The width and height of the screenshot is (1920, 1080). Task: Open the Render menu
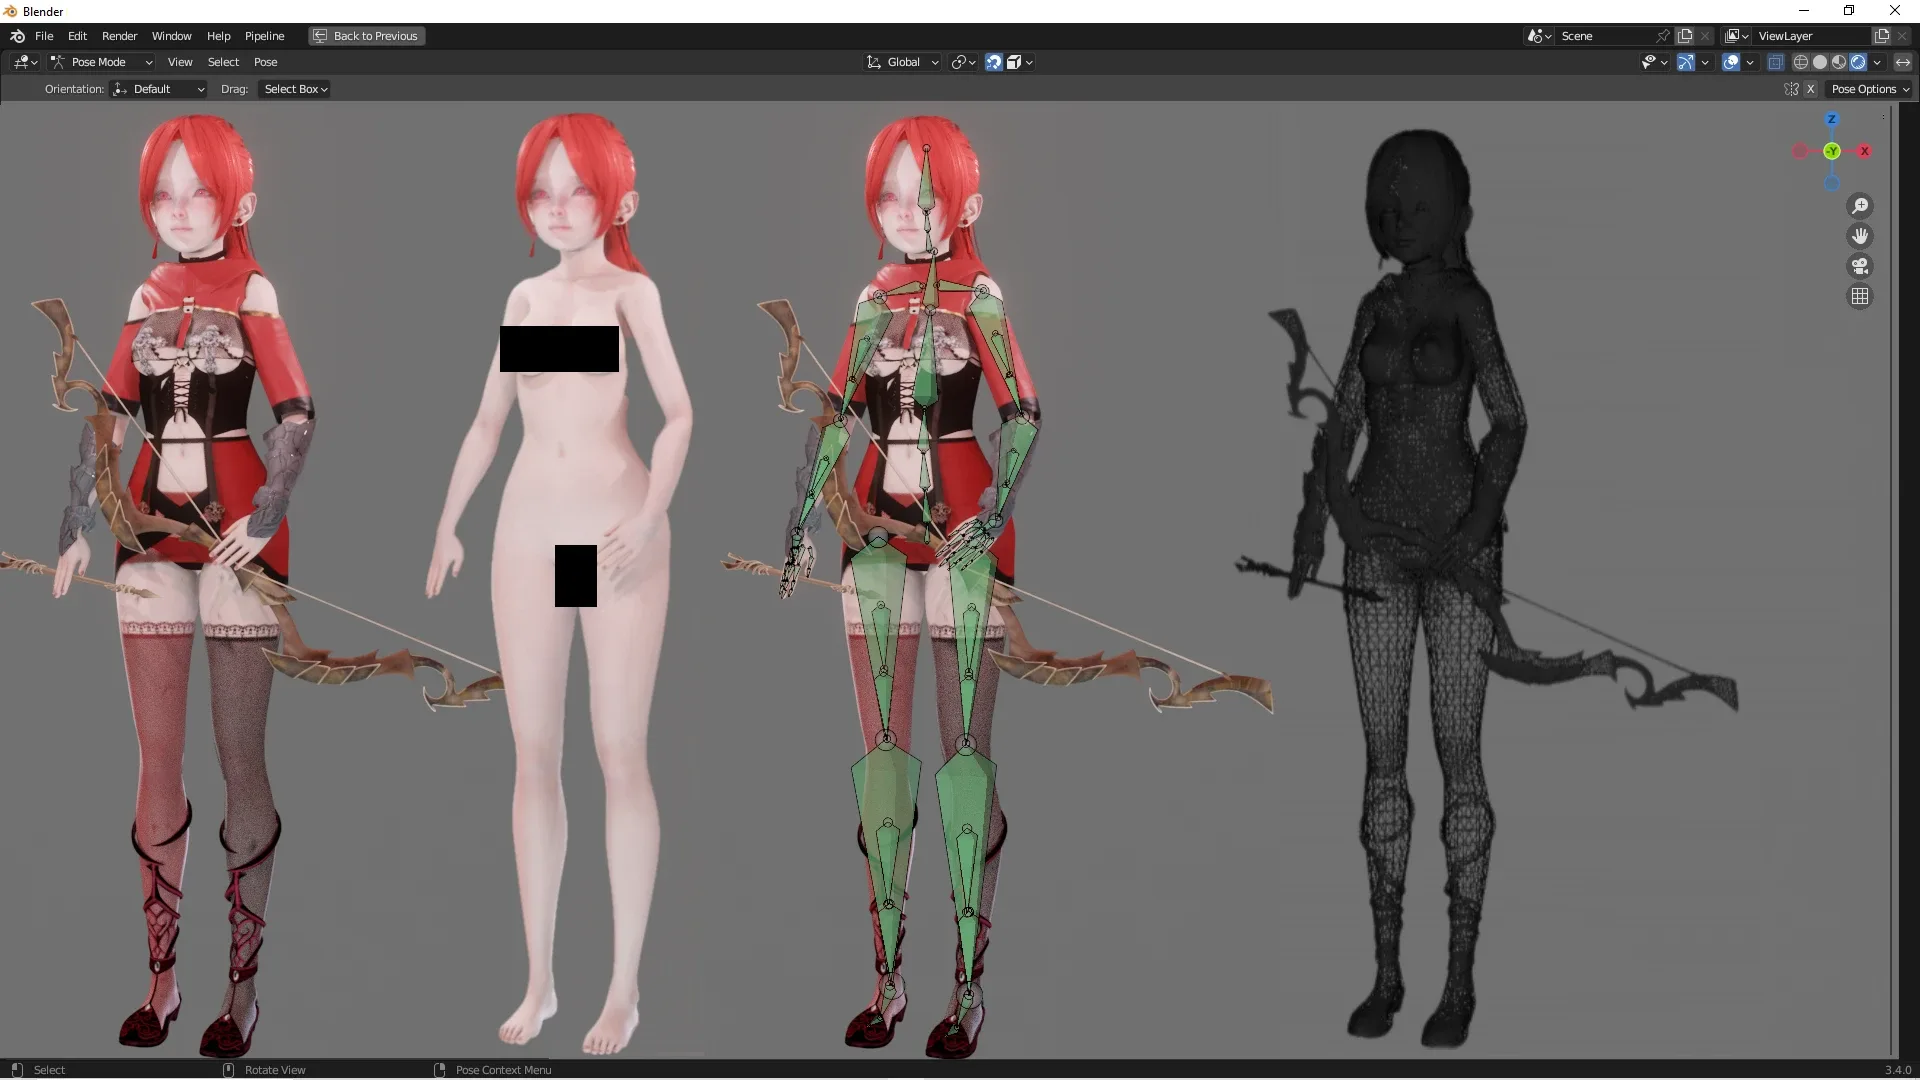tap(119, 36)
